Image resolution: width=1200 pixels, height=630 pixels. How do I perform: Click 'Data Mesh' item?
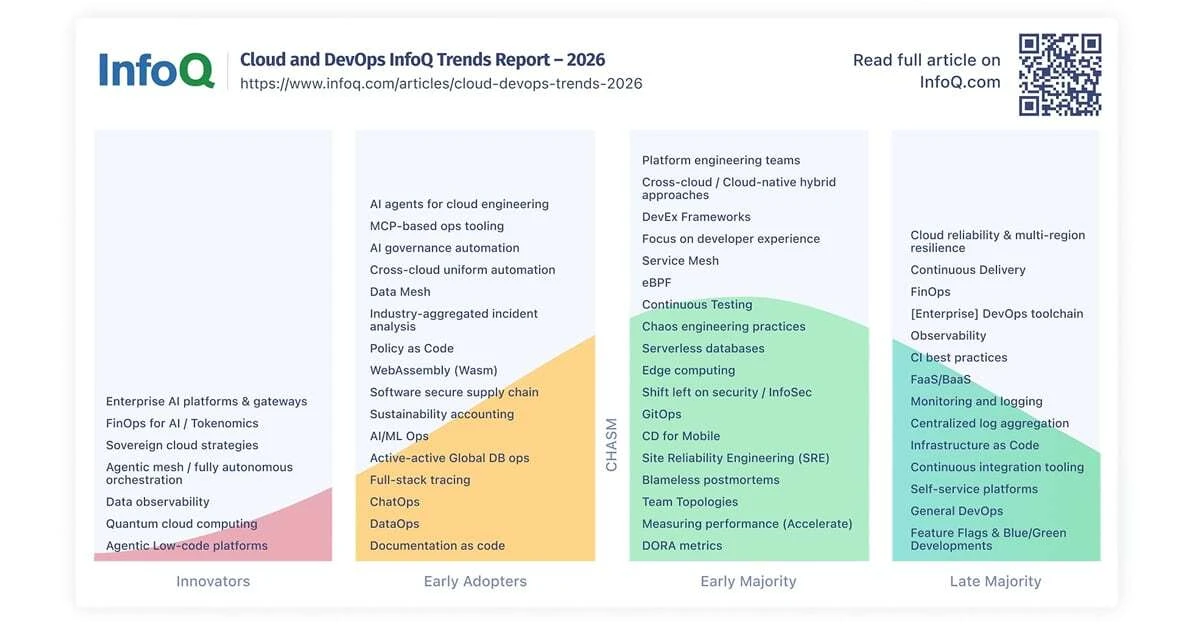click(400, 292)
